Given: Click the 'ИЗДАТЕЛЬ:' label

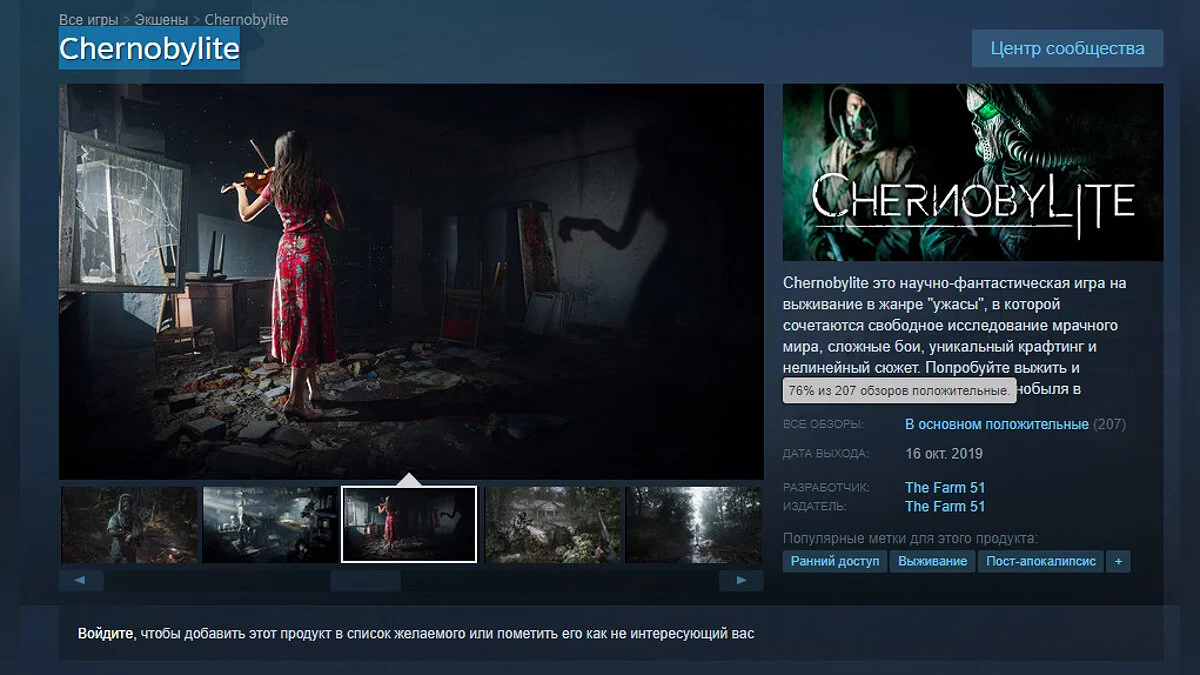Looking at the screenshot, I should [815, 506].
